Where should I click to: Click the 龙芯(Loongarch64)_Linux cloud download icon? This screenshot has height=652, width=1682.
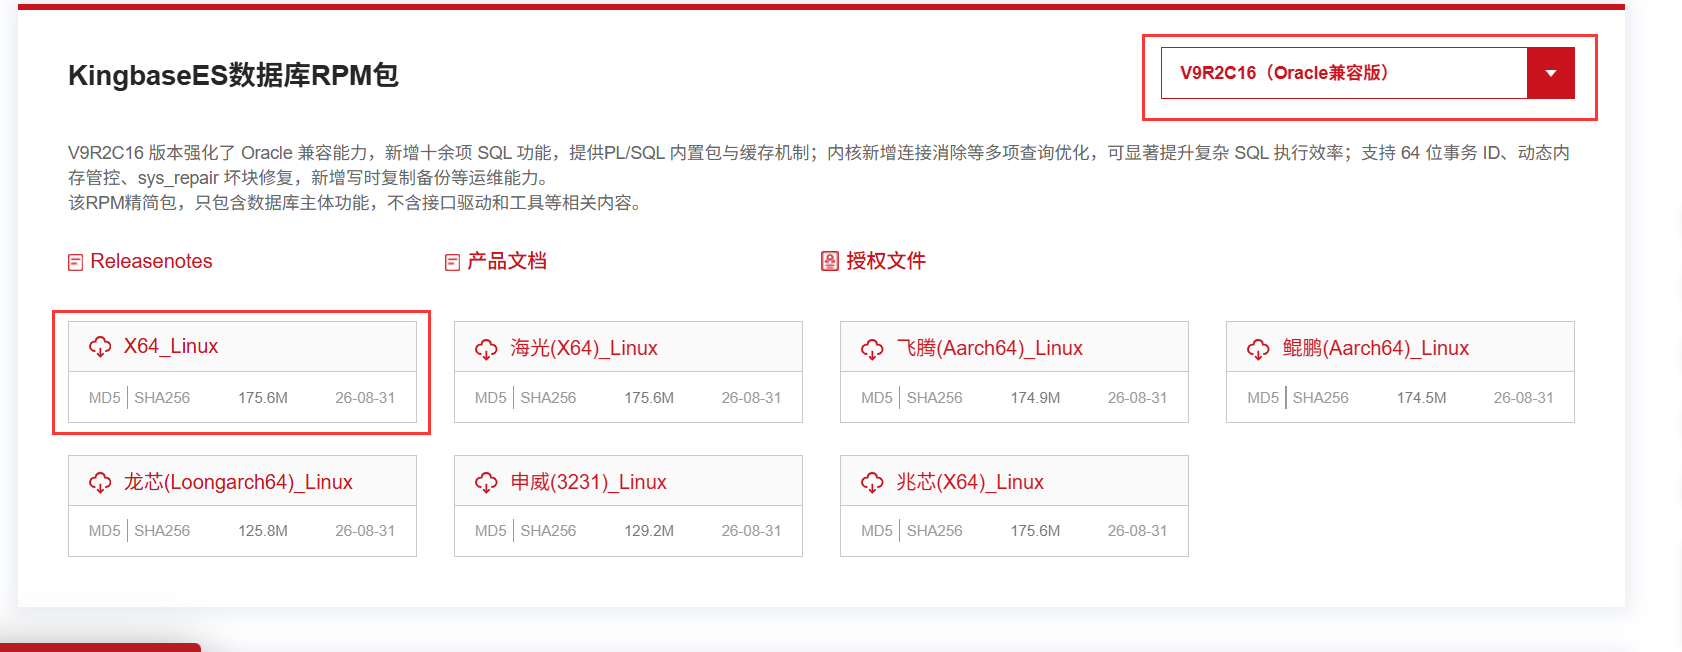point(100,483)
